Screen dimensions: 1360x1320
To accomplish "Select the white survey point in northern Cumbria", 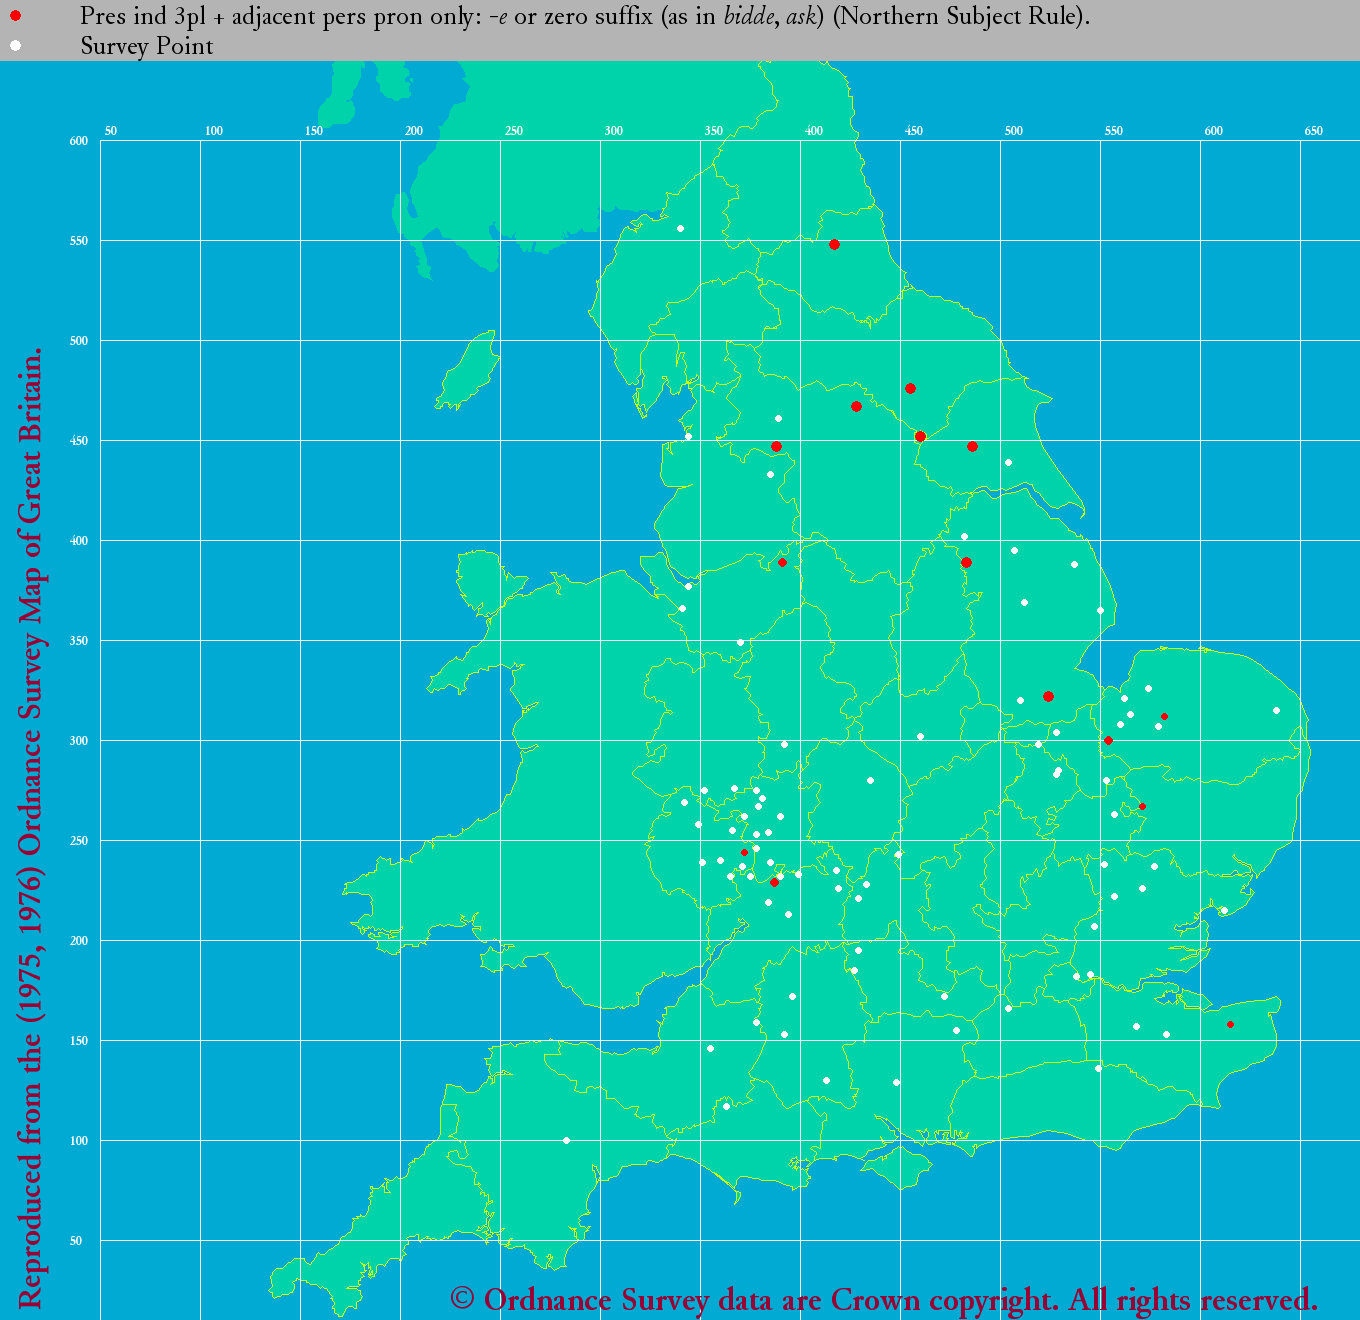I will coord(680,228).
